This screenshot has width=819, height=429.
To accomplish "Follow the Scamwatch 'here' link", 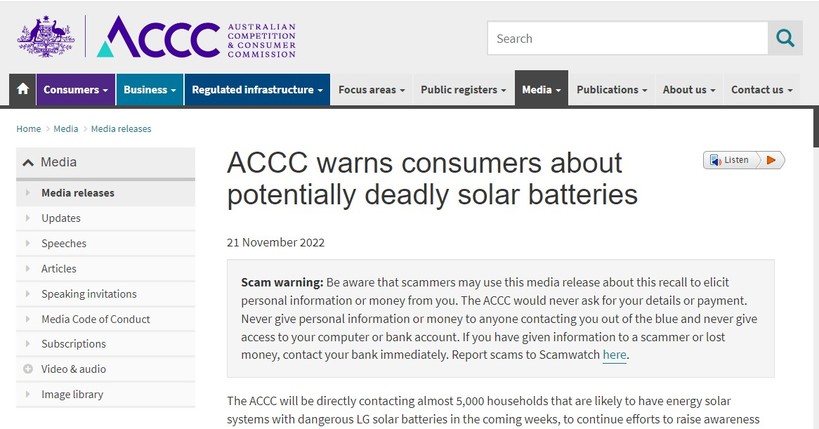I will 614,354.
